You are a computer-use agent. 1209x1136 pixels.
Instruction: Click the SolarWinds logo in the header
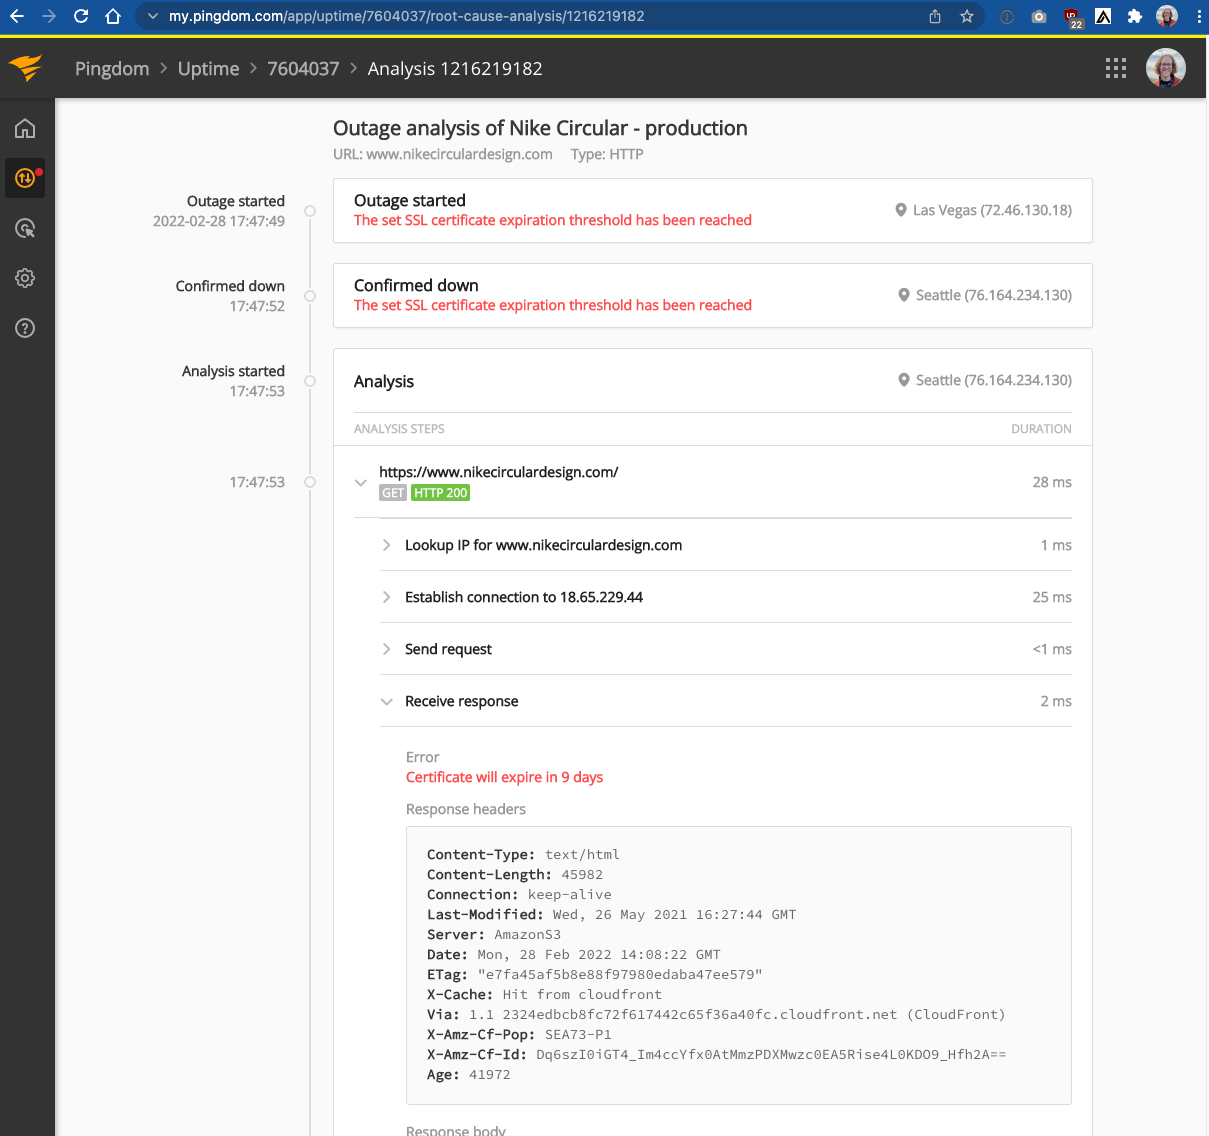(26, 68)
